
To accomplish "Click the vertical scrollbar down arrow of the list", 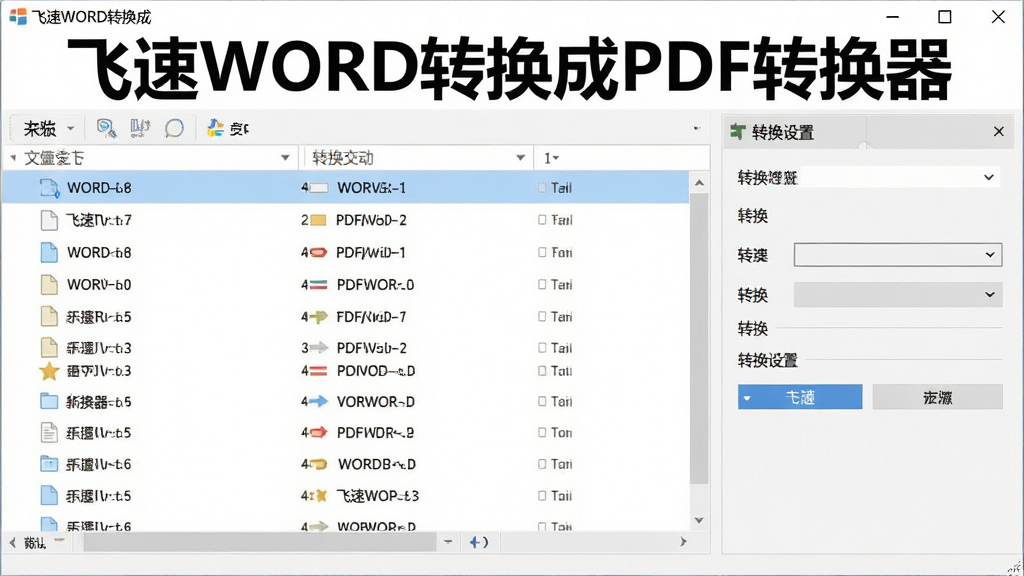I will tap(699, 520).
